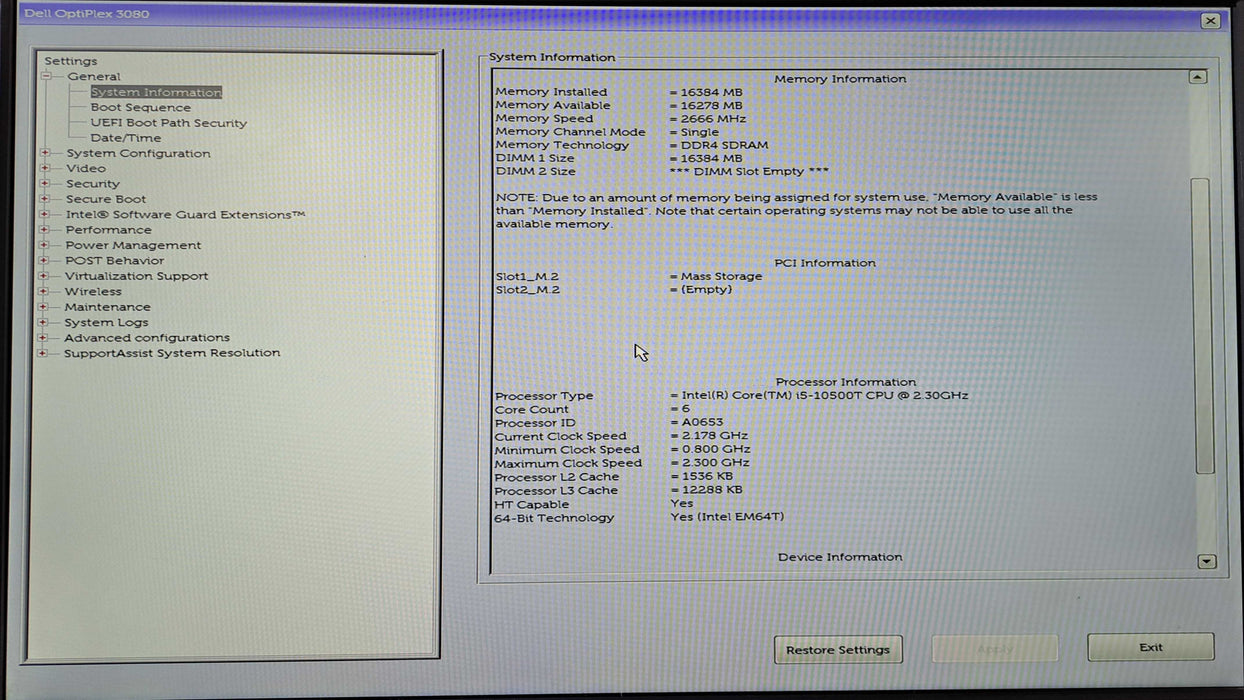Select the Video category label
Image resolution: width=1244 pixels, height=700 pixels.
(86, 169)
